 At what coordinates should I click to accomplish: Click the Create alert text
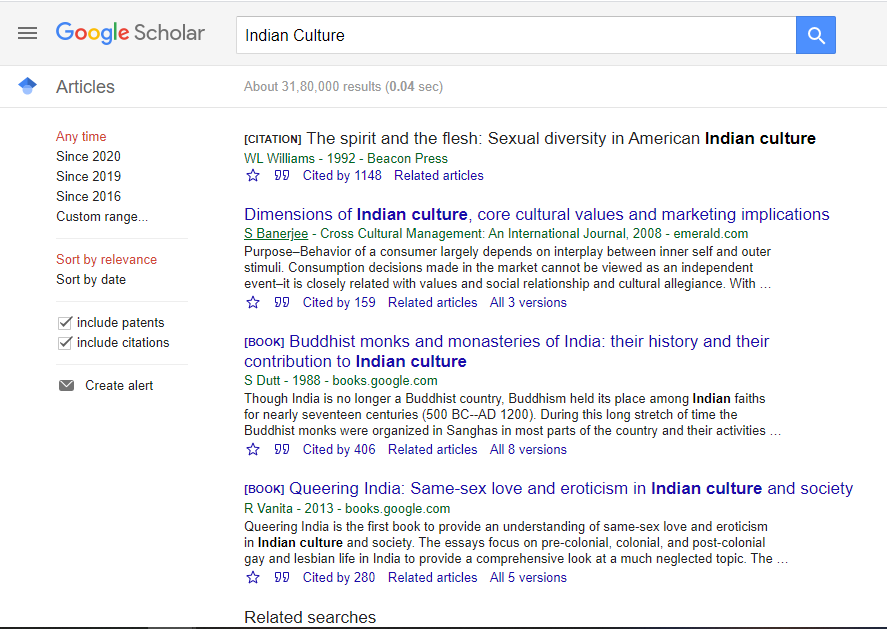[x=119, y=385]
